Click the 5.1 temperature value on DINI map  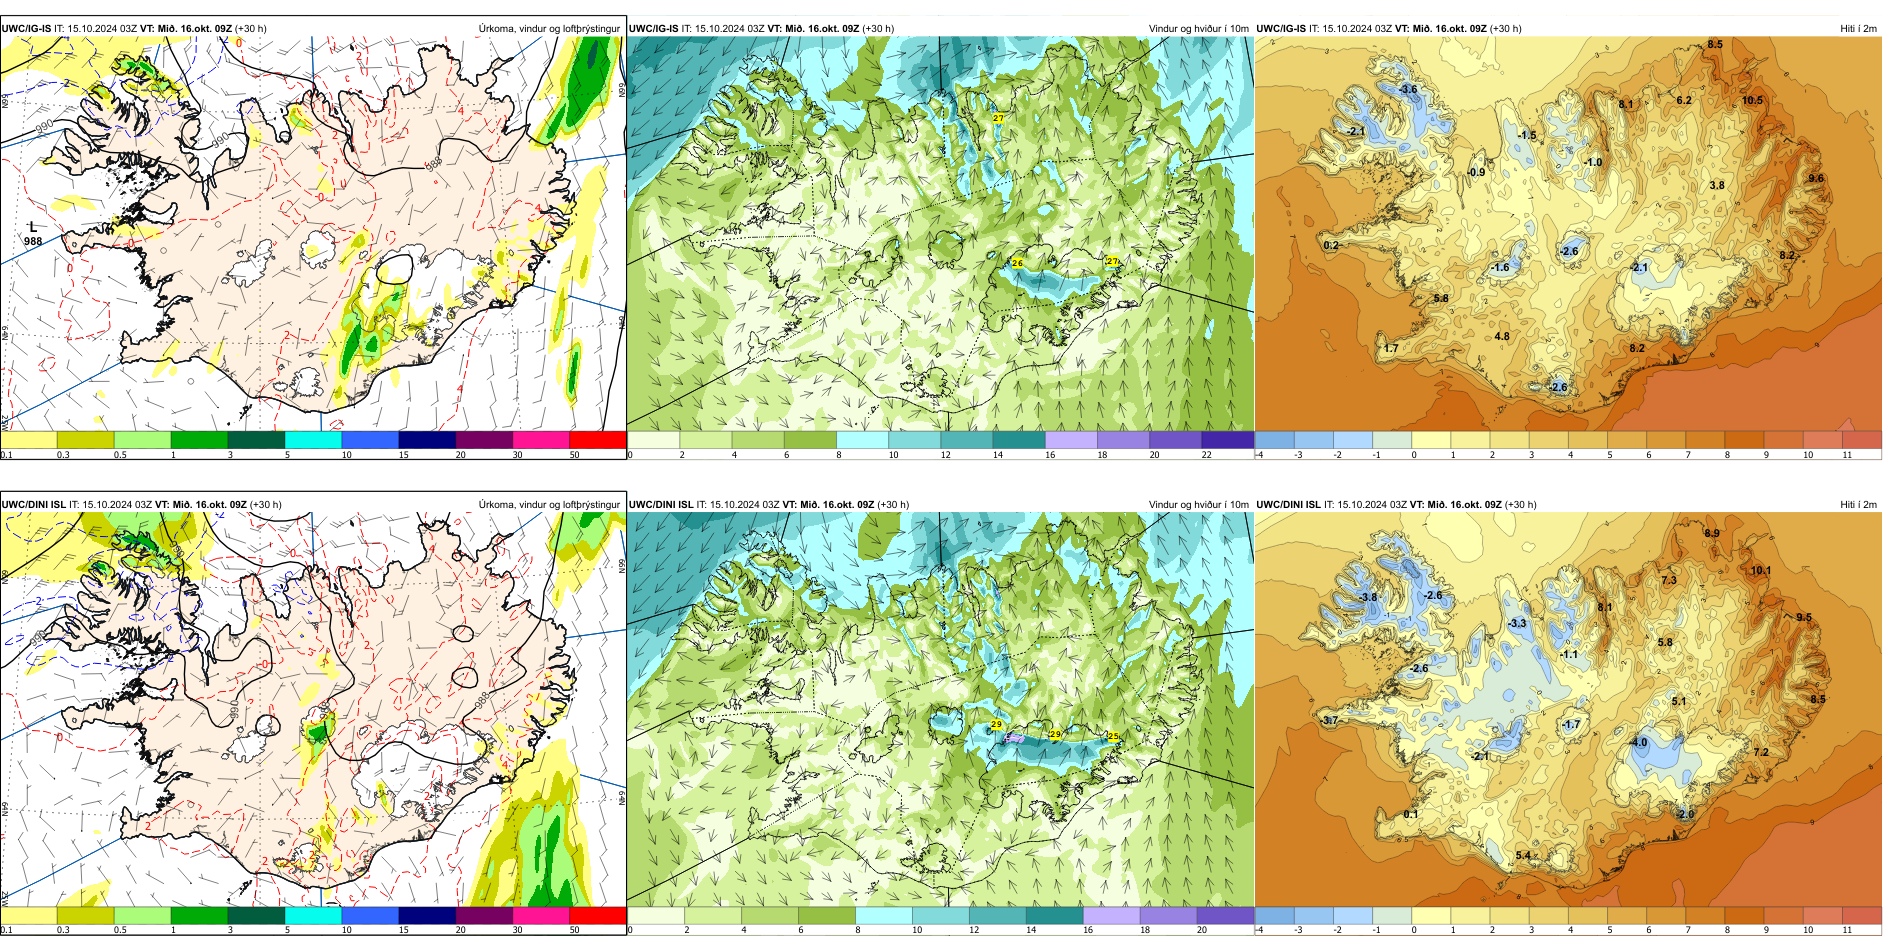point(1678,701)
